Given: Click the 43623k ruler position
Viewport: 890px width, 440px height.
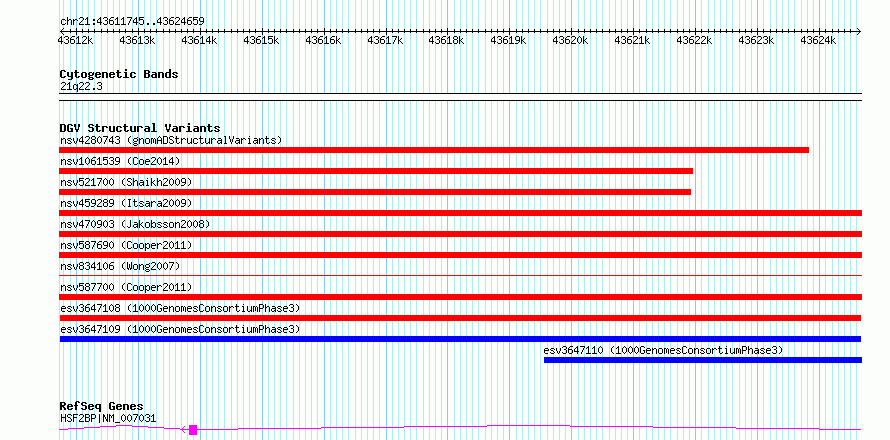Looking at the screenshot, I should click(x=756, y=40).
